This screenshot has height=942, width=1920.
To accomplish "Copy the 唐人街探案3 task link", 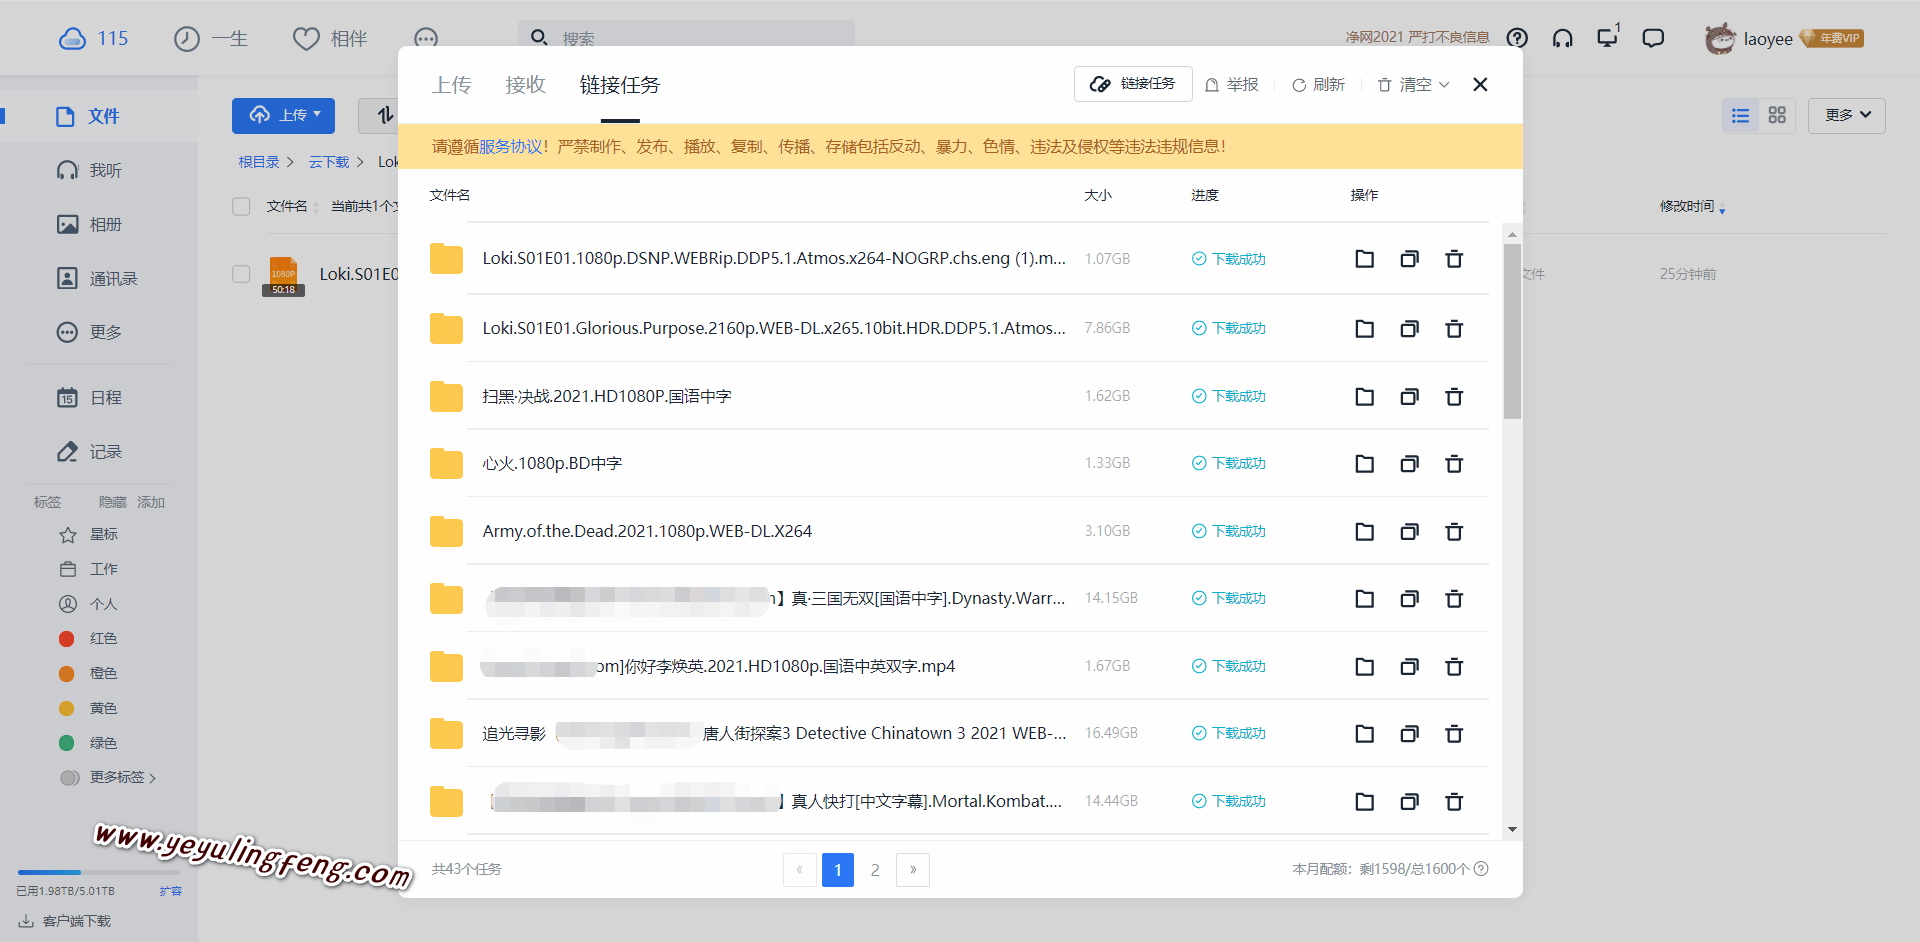I will click(x=1409, y=733).
